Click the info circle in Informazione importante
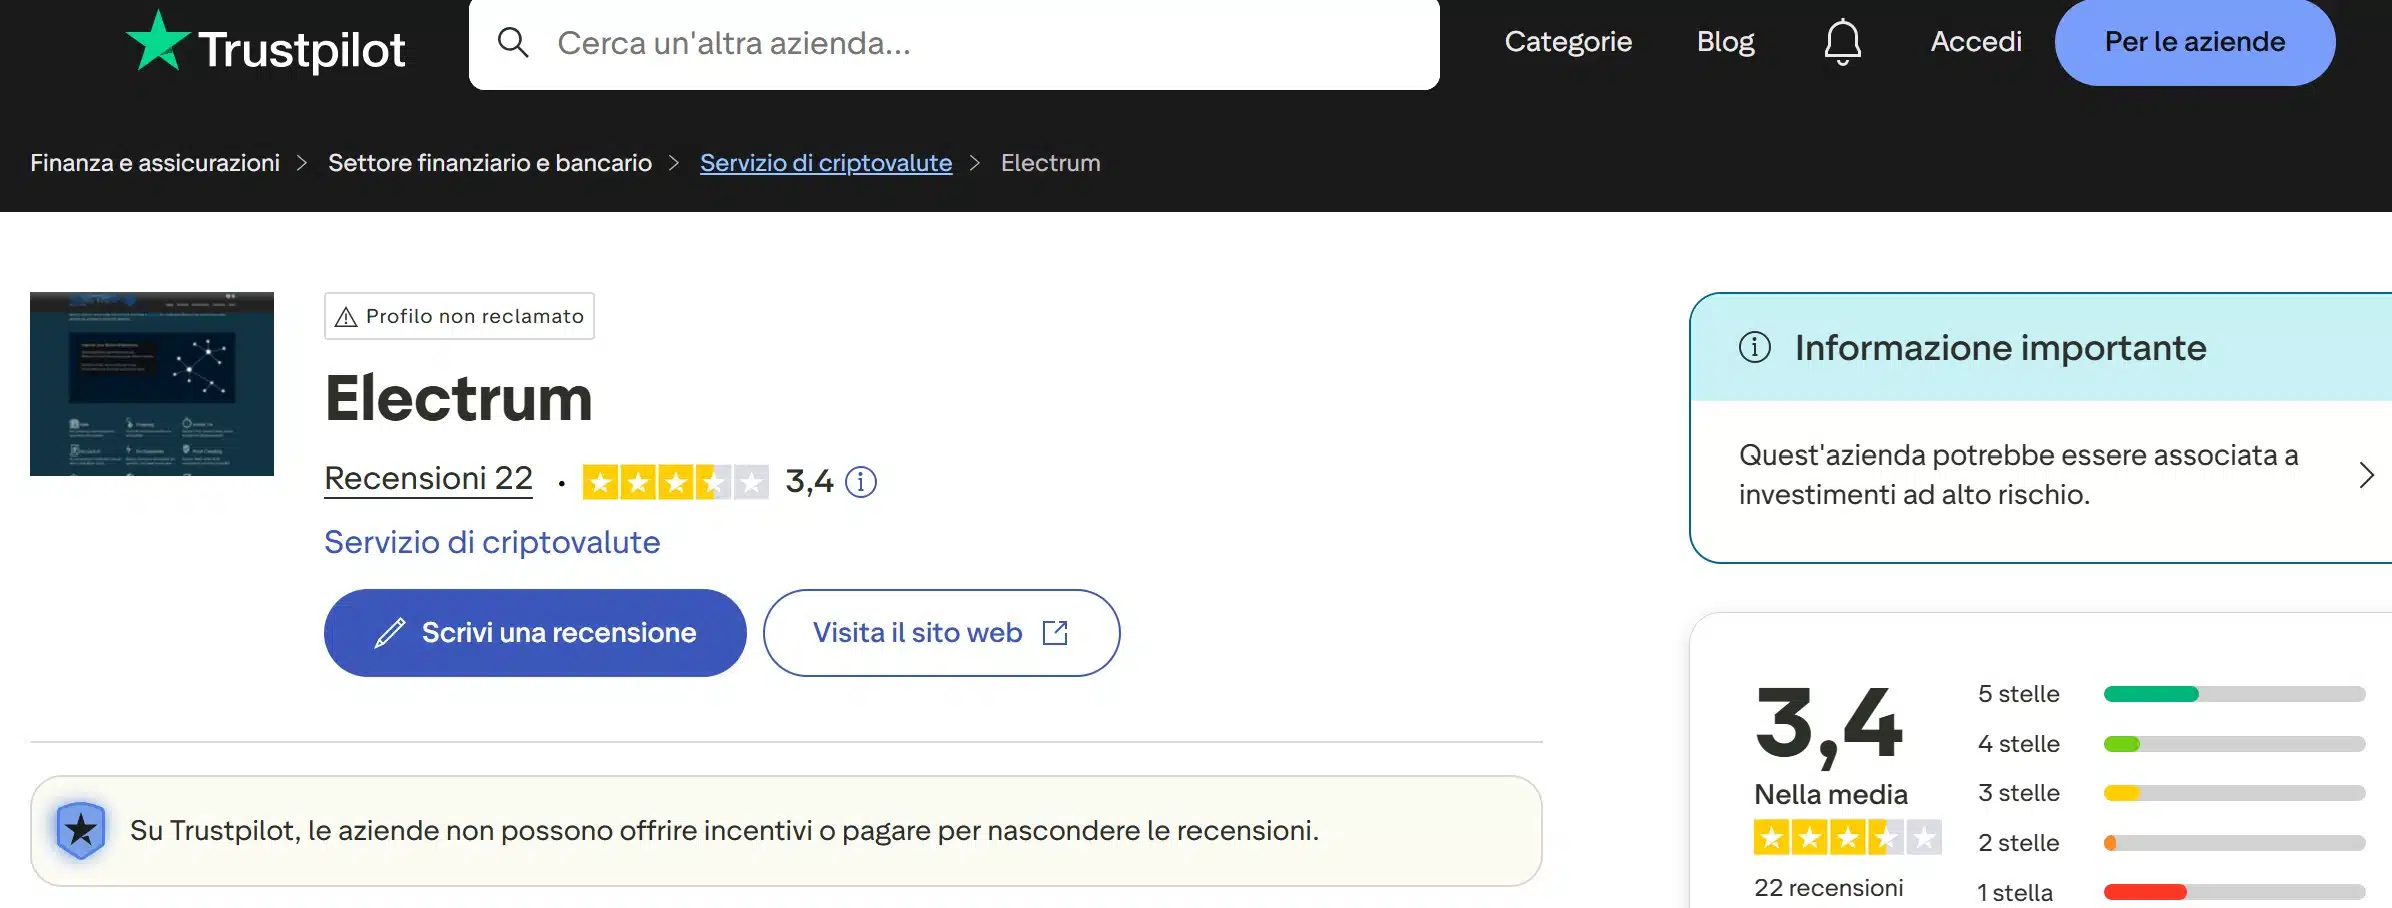 click(1756, 348)
